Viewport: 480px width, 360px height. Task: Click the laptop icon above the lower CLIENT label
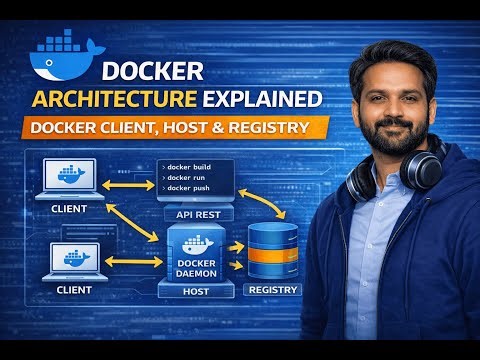(75, 262)
